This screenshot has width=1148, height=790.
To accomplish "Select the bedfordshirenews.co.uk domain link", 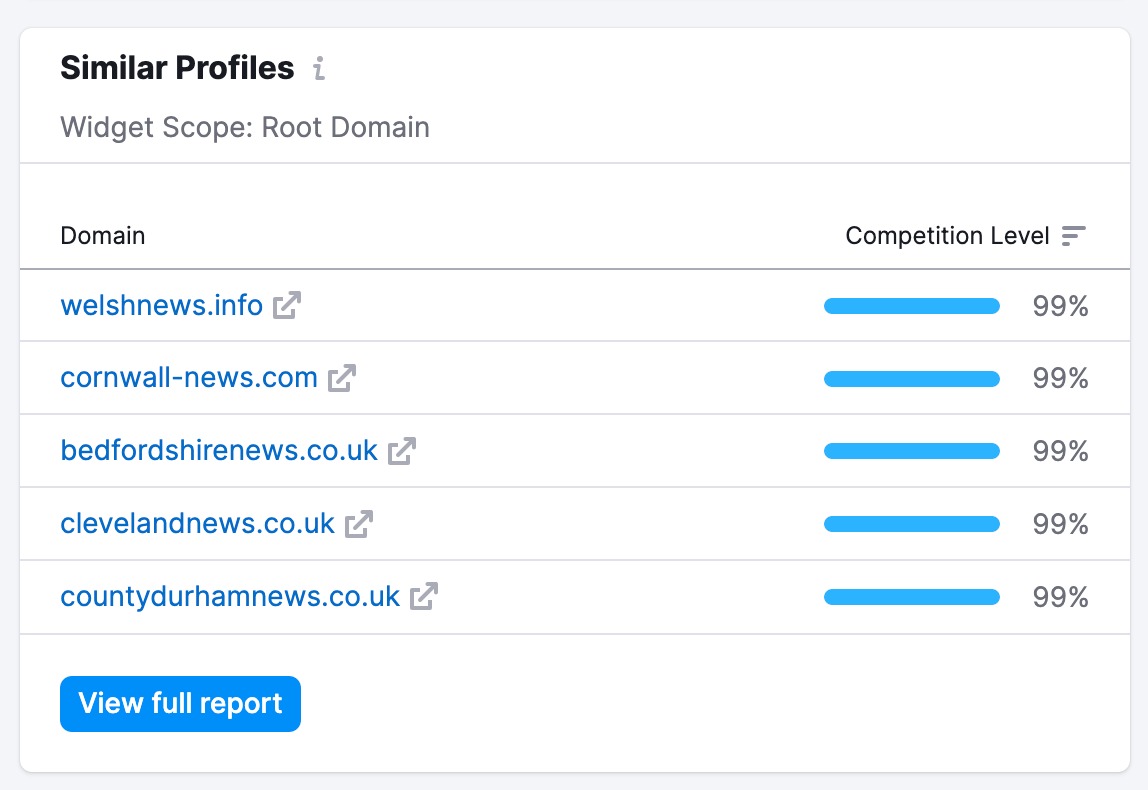I will tap(220, 450).
